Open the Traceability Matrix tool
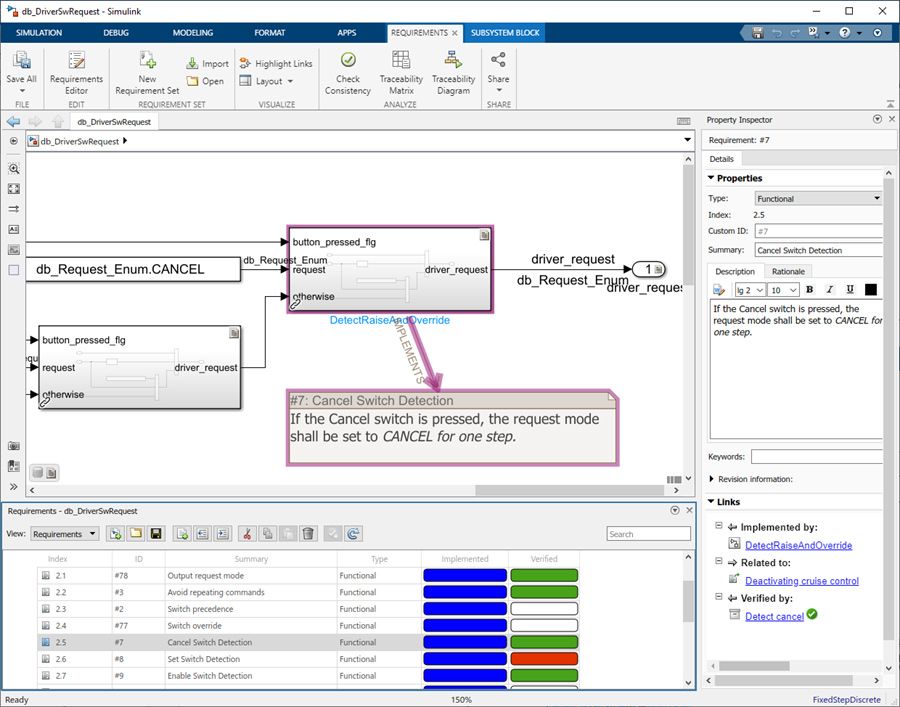This screenshot has height=707, width=900. pyautogui.click(x=401, y=72)
